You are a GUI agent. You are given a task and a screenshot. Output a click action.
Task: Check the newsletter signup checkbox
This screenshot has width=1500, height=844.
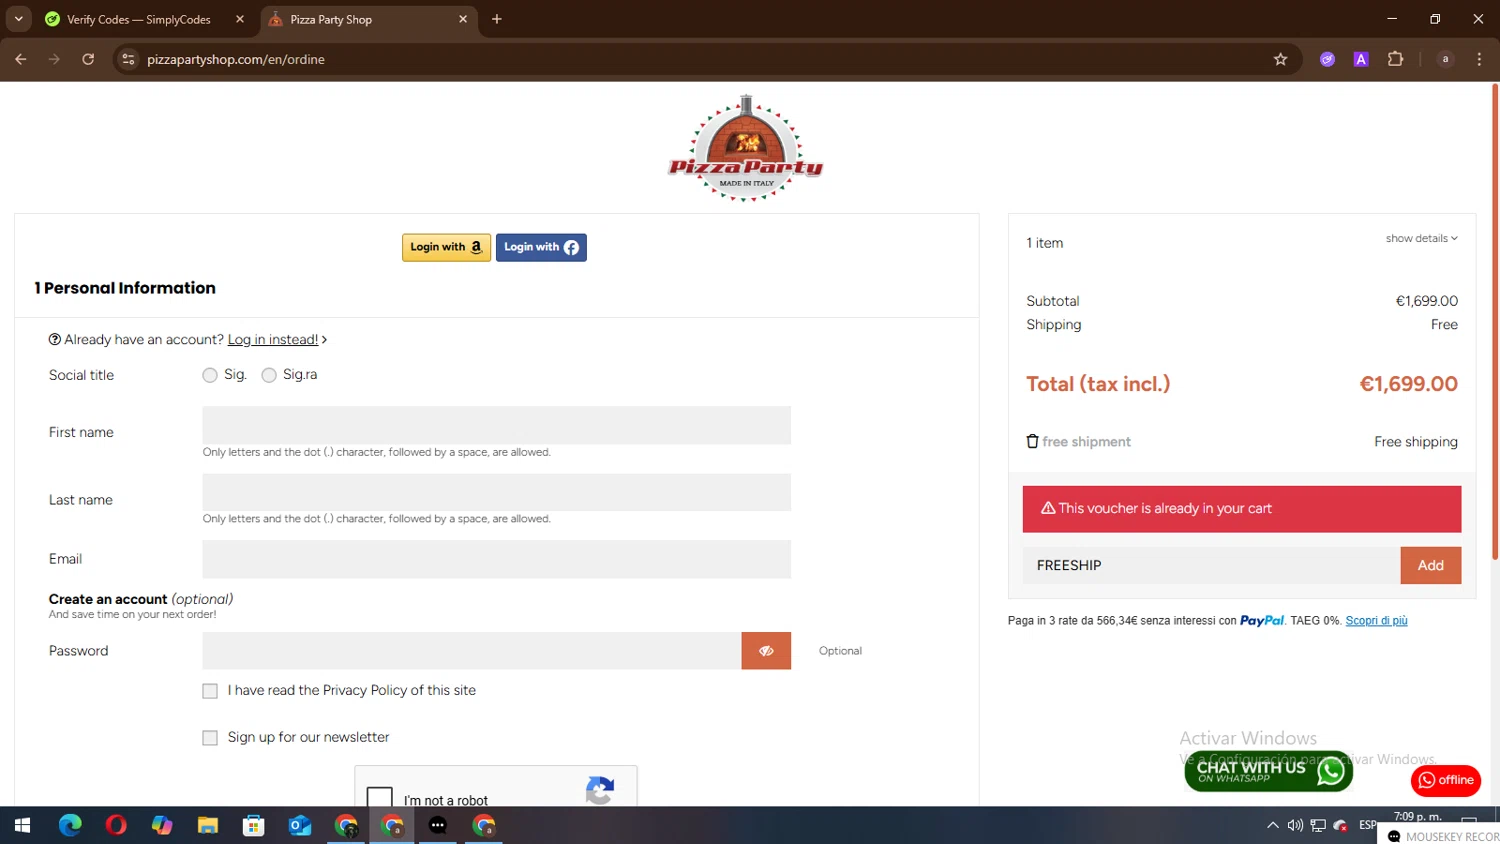point(210,738)
